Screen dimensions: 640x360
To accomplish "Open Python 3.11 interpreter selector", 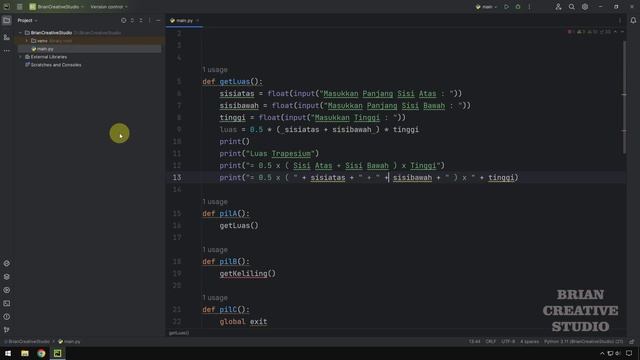I will pos(584,342).
